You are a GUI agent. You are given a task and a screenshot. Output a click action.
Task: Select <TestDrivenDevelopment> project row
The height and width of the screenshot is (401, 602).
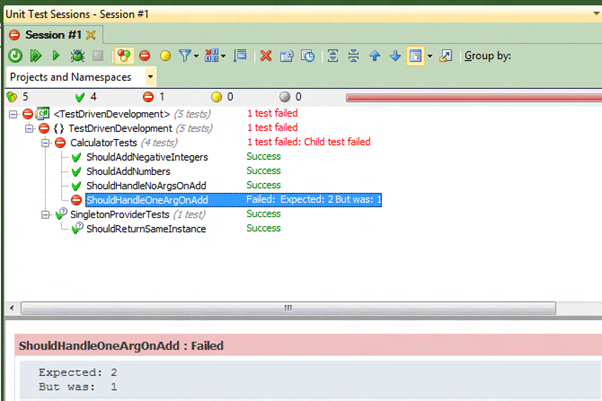coord(112,114)
